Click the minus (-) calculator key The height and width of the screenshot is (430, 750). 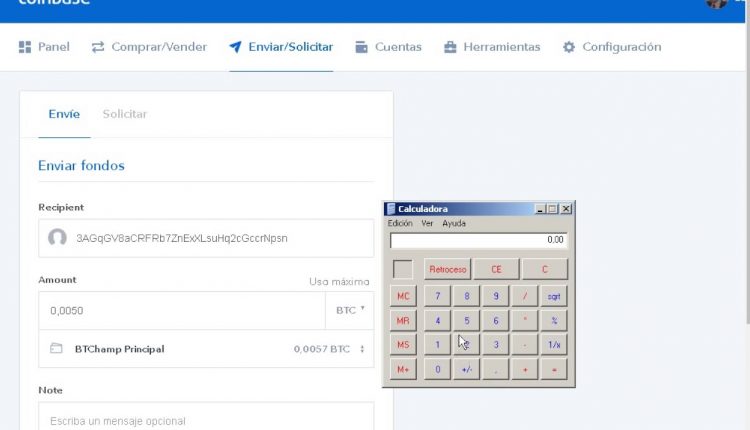pyautogui.click(x=525, y=345)
